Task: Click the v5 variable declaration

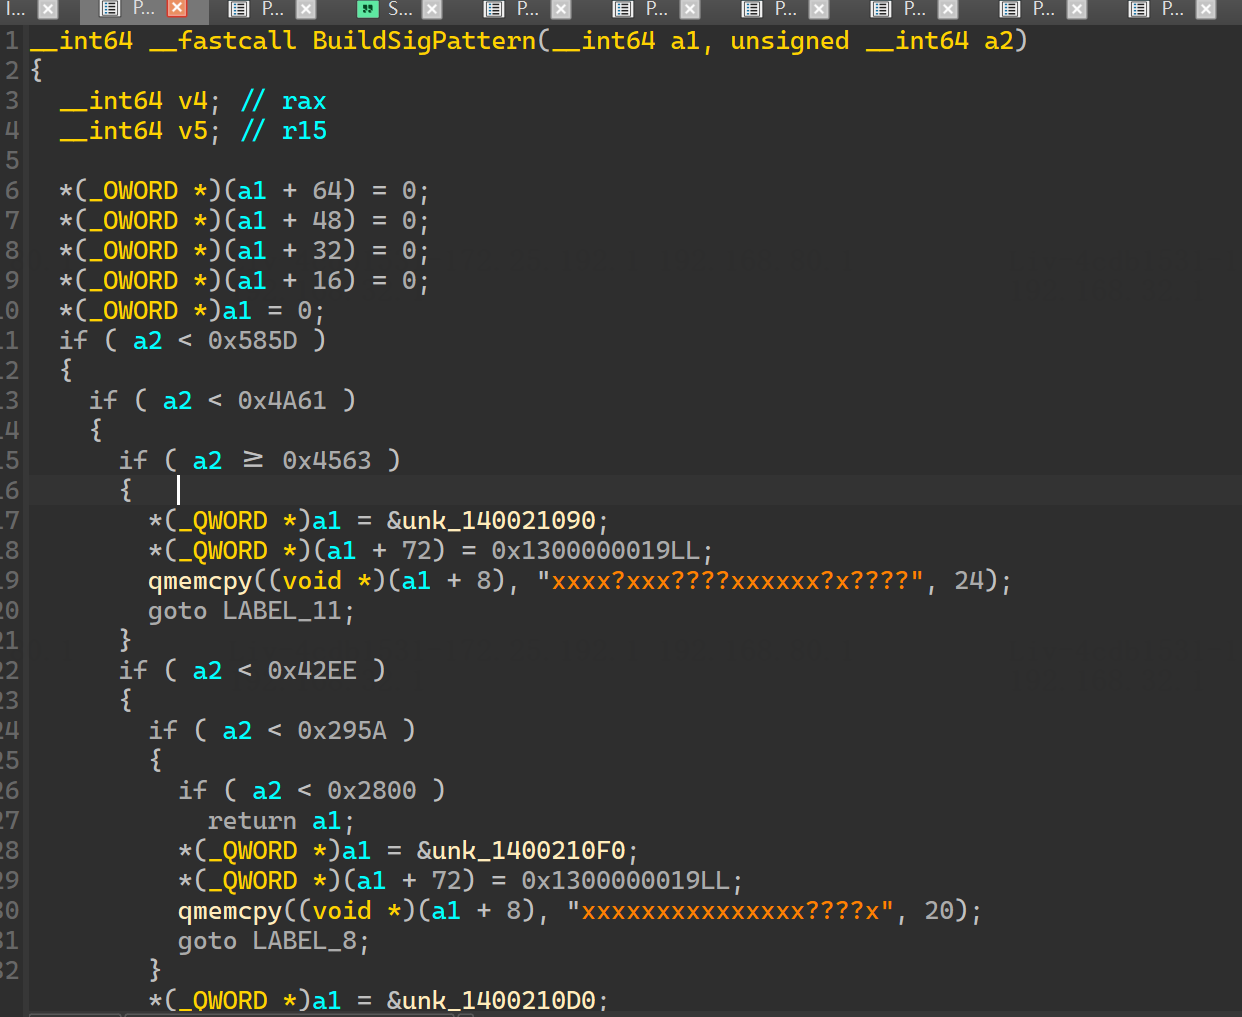Action: point(192,131)
